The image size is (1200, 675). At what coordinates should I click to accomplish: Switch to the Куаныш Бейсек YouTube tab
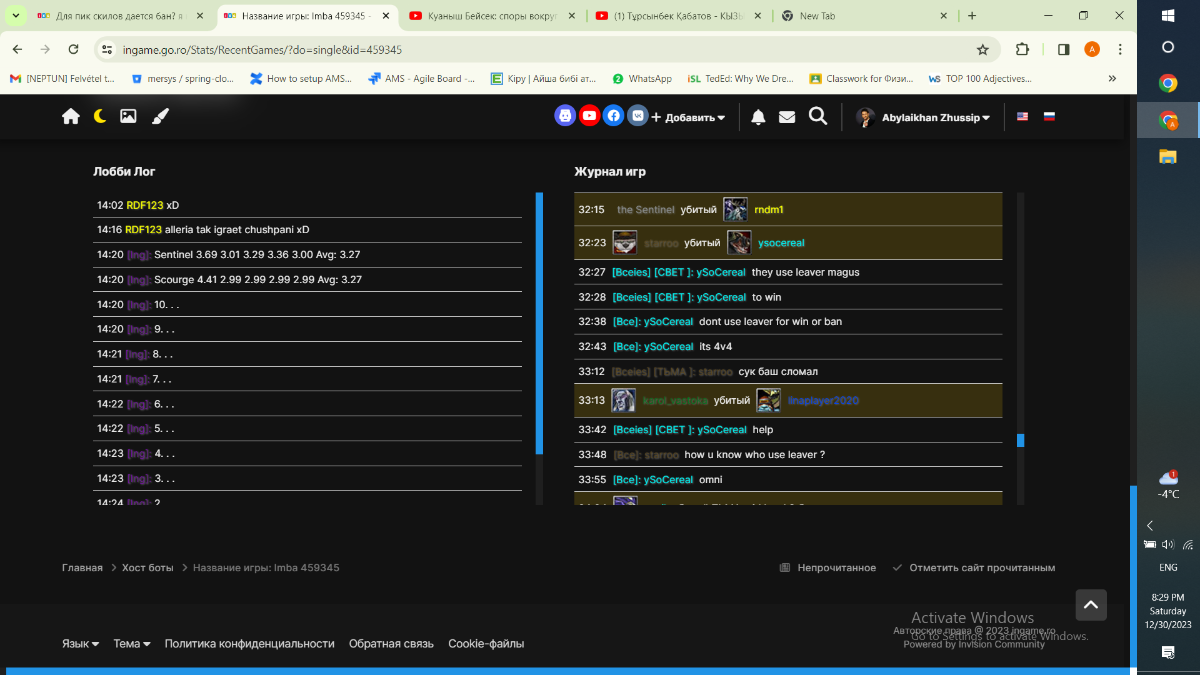pyautogui.click(x=490, y=16)
